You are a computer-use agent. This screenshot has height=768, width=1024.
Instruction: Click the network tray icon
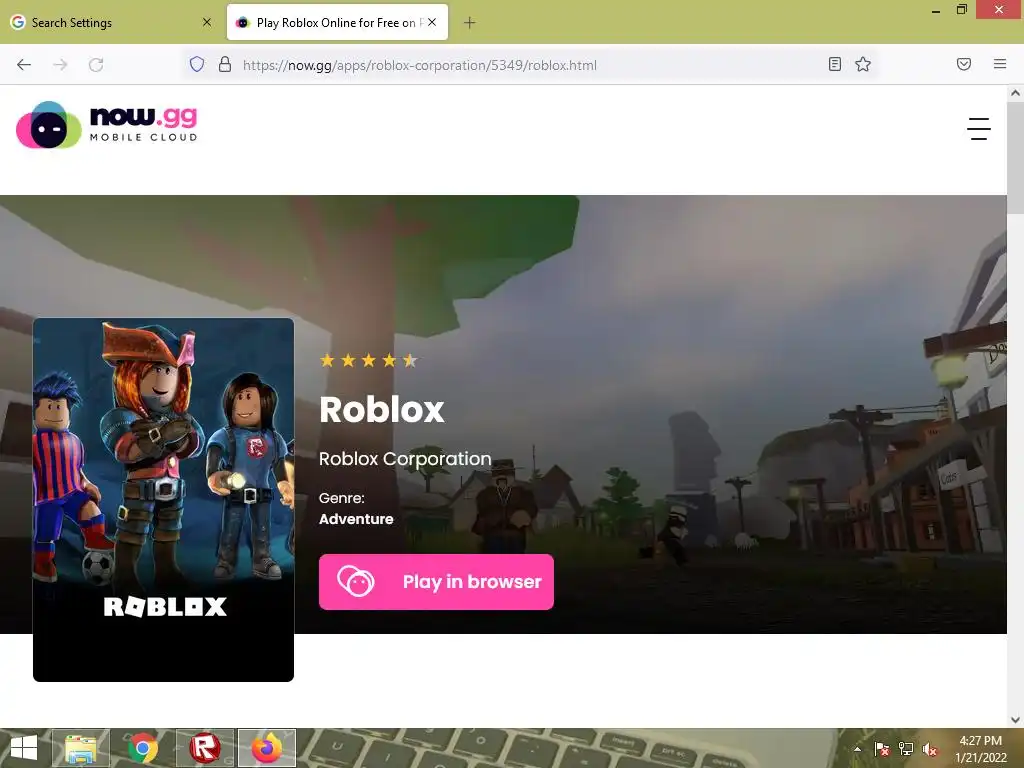(x=906, y=749)
